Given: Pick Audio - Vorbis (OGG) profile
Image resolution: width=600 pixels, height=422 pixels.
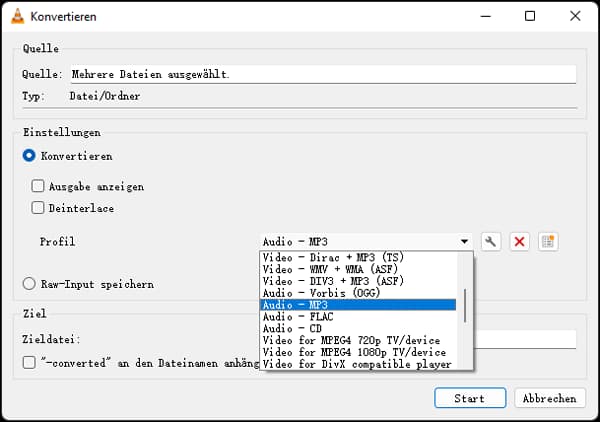Looking at the screenshot, I should tap(358, 293).
